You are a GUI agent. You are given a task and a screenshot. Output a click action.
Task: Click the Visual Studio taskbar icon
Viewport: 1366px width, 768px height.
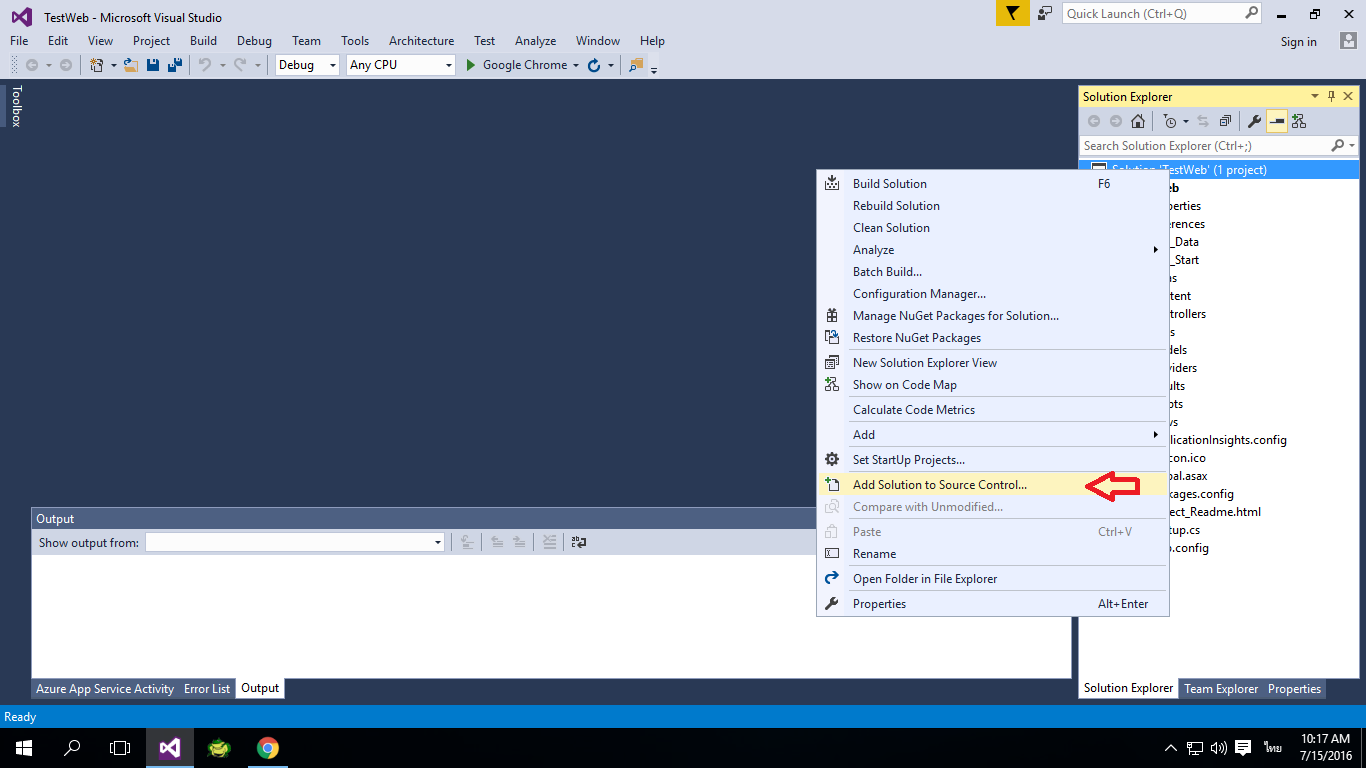(170, 747)
